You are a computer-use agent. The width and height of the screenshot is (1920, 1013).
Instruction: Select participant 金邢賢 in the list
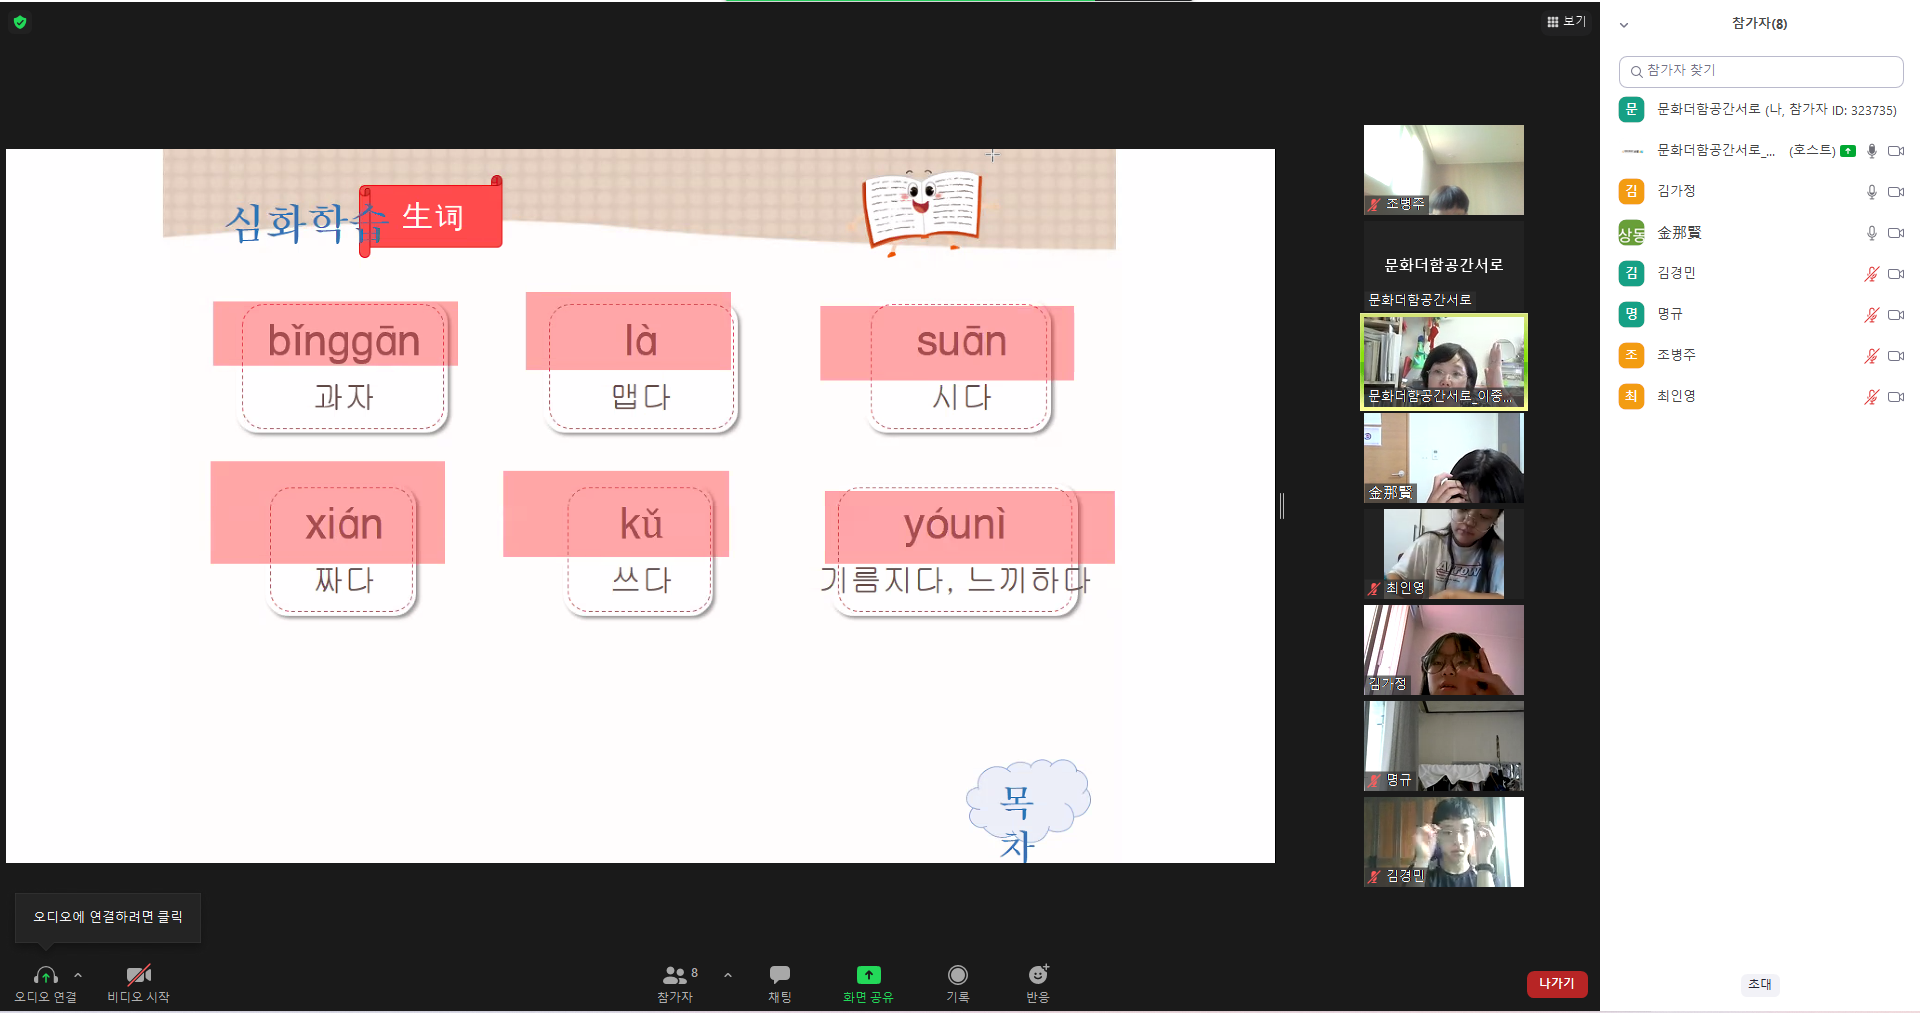[x=1679, y=233]
